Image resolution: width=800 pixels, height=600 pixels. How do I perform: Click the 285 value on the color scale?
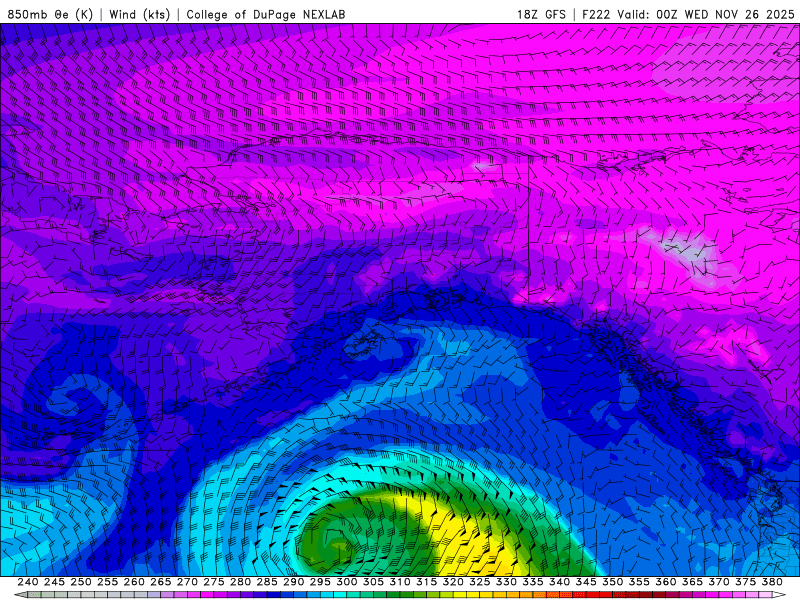[x=267, y=582]
